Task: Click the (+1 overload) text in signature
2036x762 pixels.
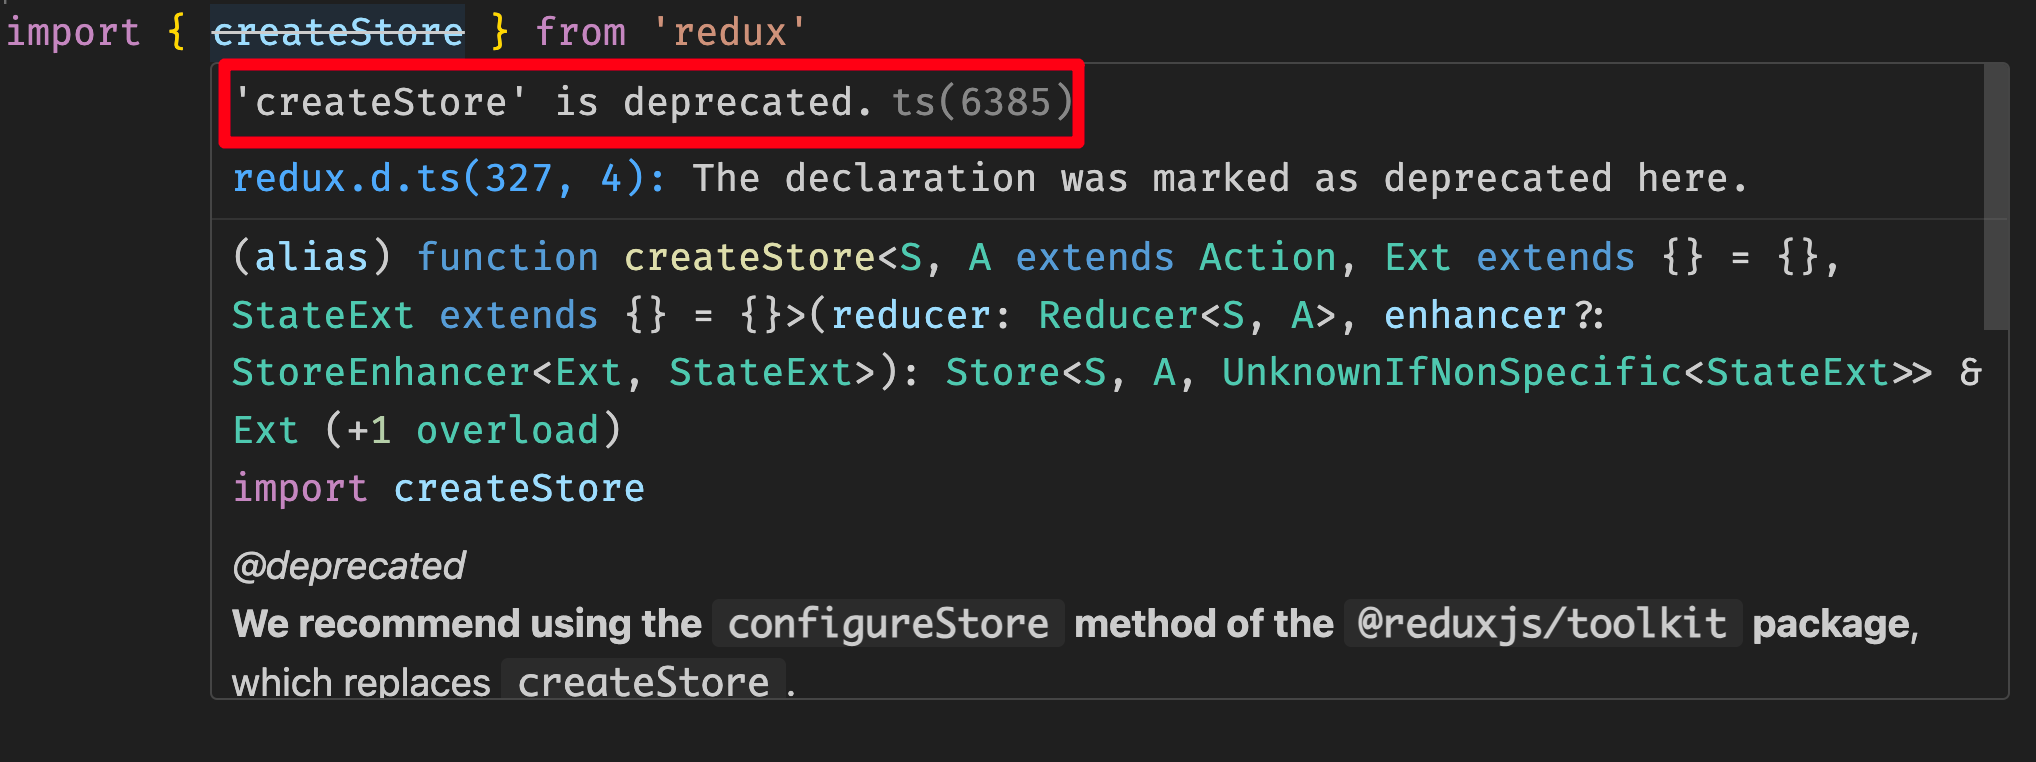Action: pyautogui.click(x=473, y=430)
